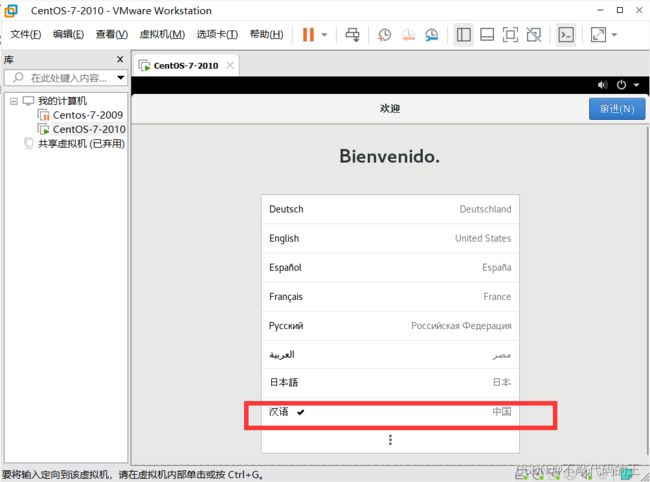Take a snapshot of the VM
Image resolution: width=650 pixels, height=482 pixels.
coord(384,35)
